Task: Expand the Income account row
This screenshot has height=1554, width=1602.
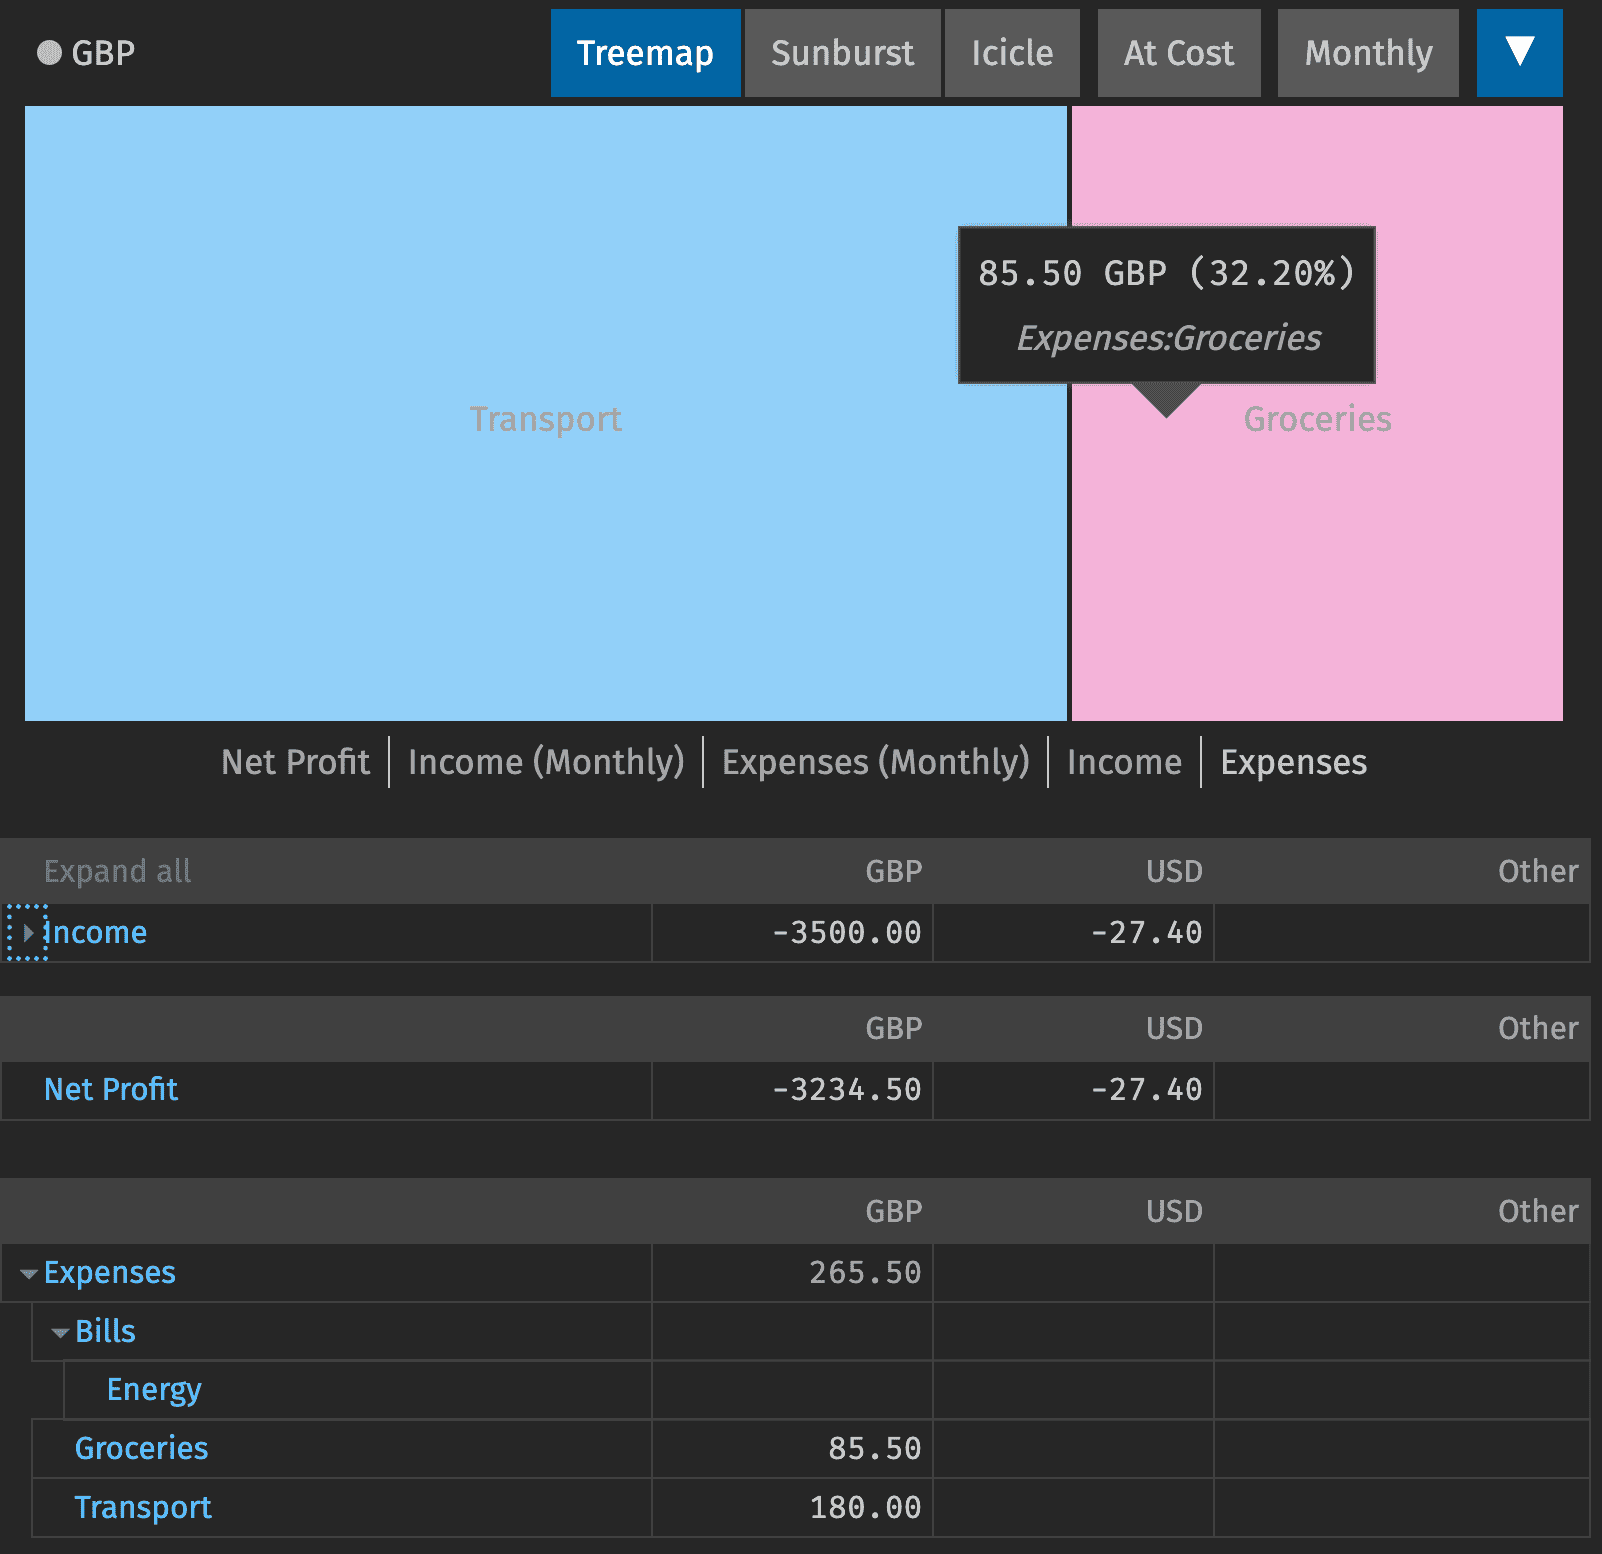Action: [x=27, y=932]
